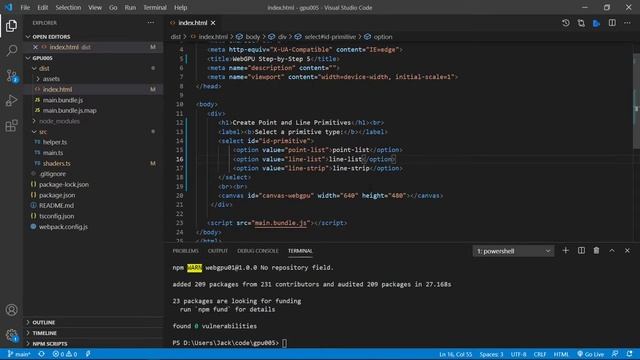The image size is (640, 360).
Task: Split the editor to the right
Action: coord(612,23)
